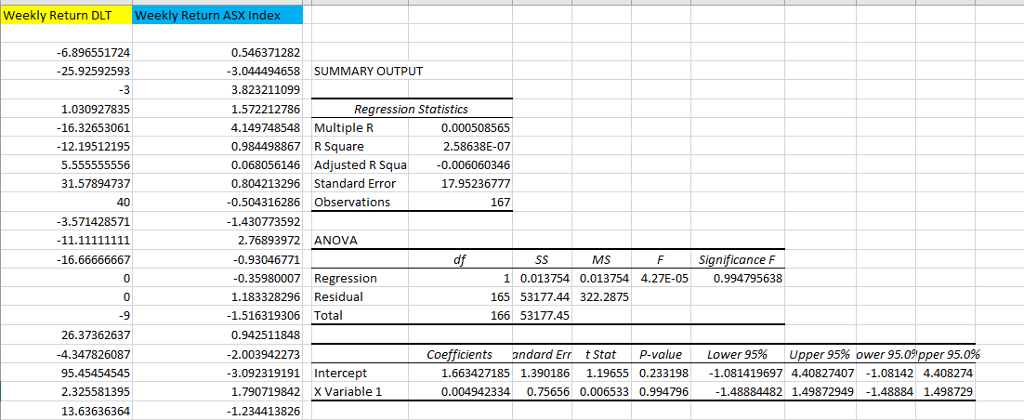Select the value 2.58638E-07

point(477,146)
